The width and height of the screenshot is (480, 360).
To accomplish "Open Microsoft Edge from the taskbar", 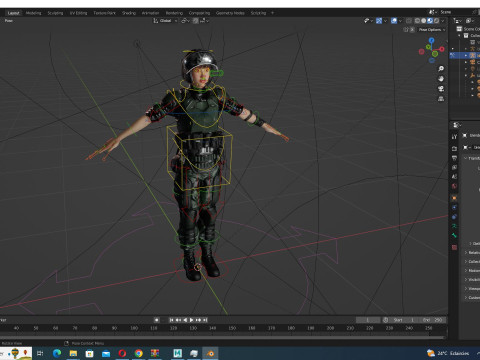I will click(57, 353).
